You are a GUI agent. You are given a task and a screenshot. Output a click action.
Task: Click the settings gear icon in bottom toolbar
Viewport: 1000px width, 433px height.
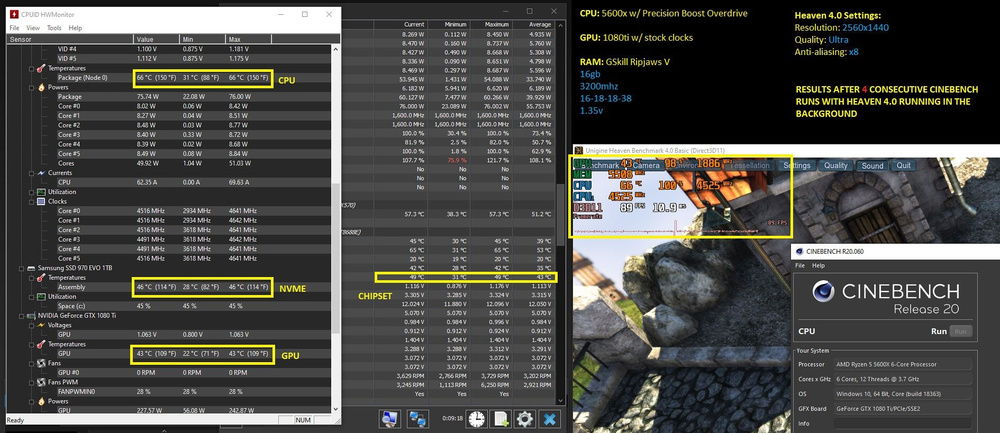524,419
